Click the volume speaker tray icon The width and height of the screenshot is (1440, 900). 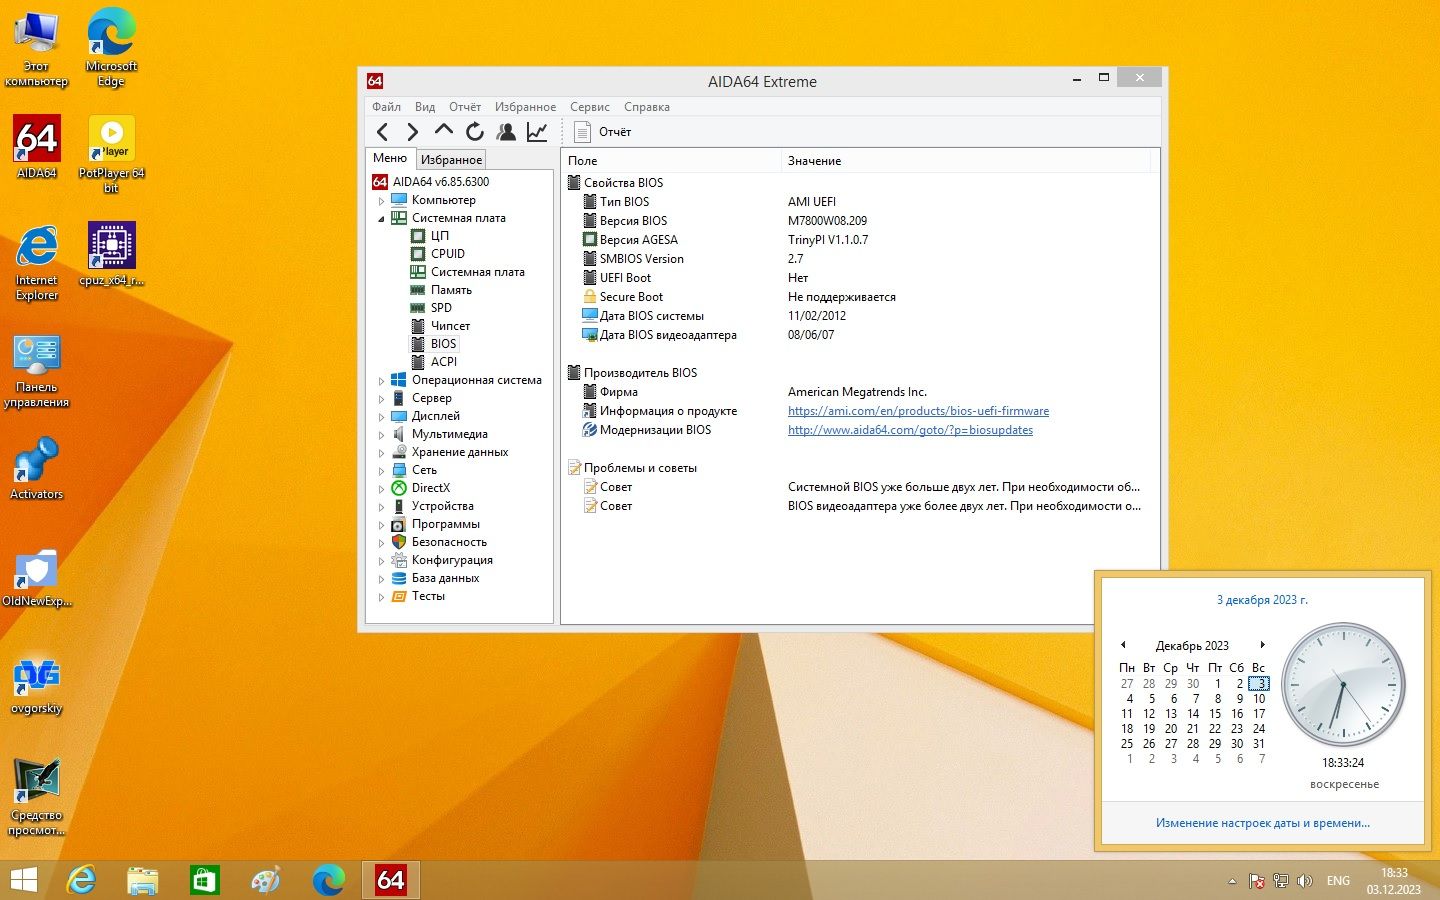(1304, 881)
